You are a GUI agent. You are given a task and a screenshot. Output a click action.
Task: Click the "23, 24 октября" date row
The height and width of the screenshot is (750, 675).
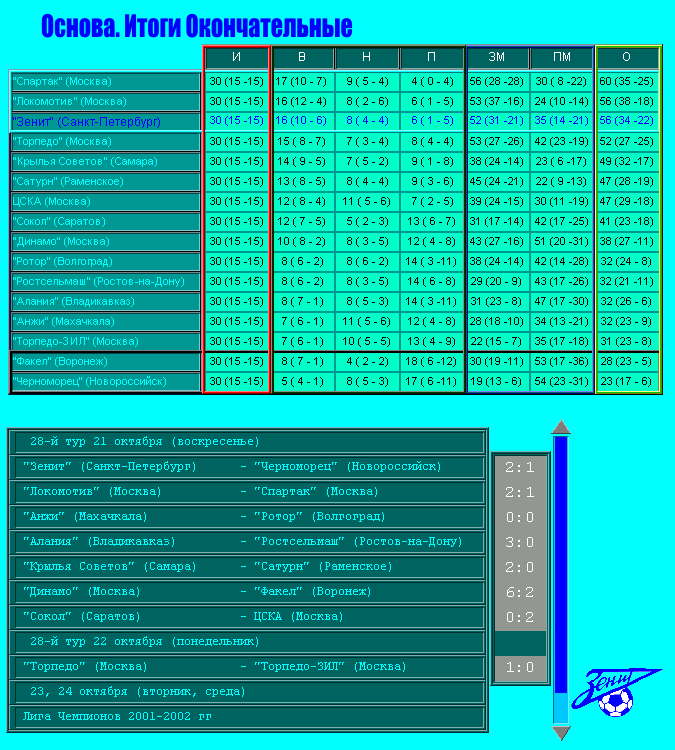point(248,692)
